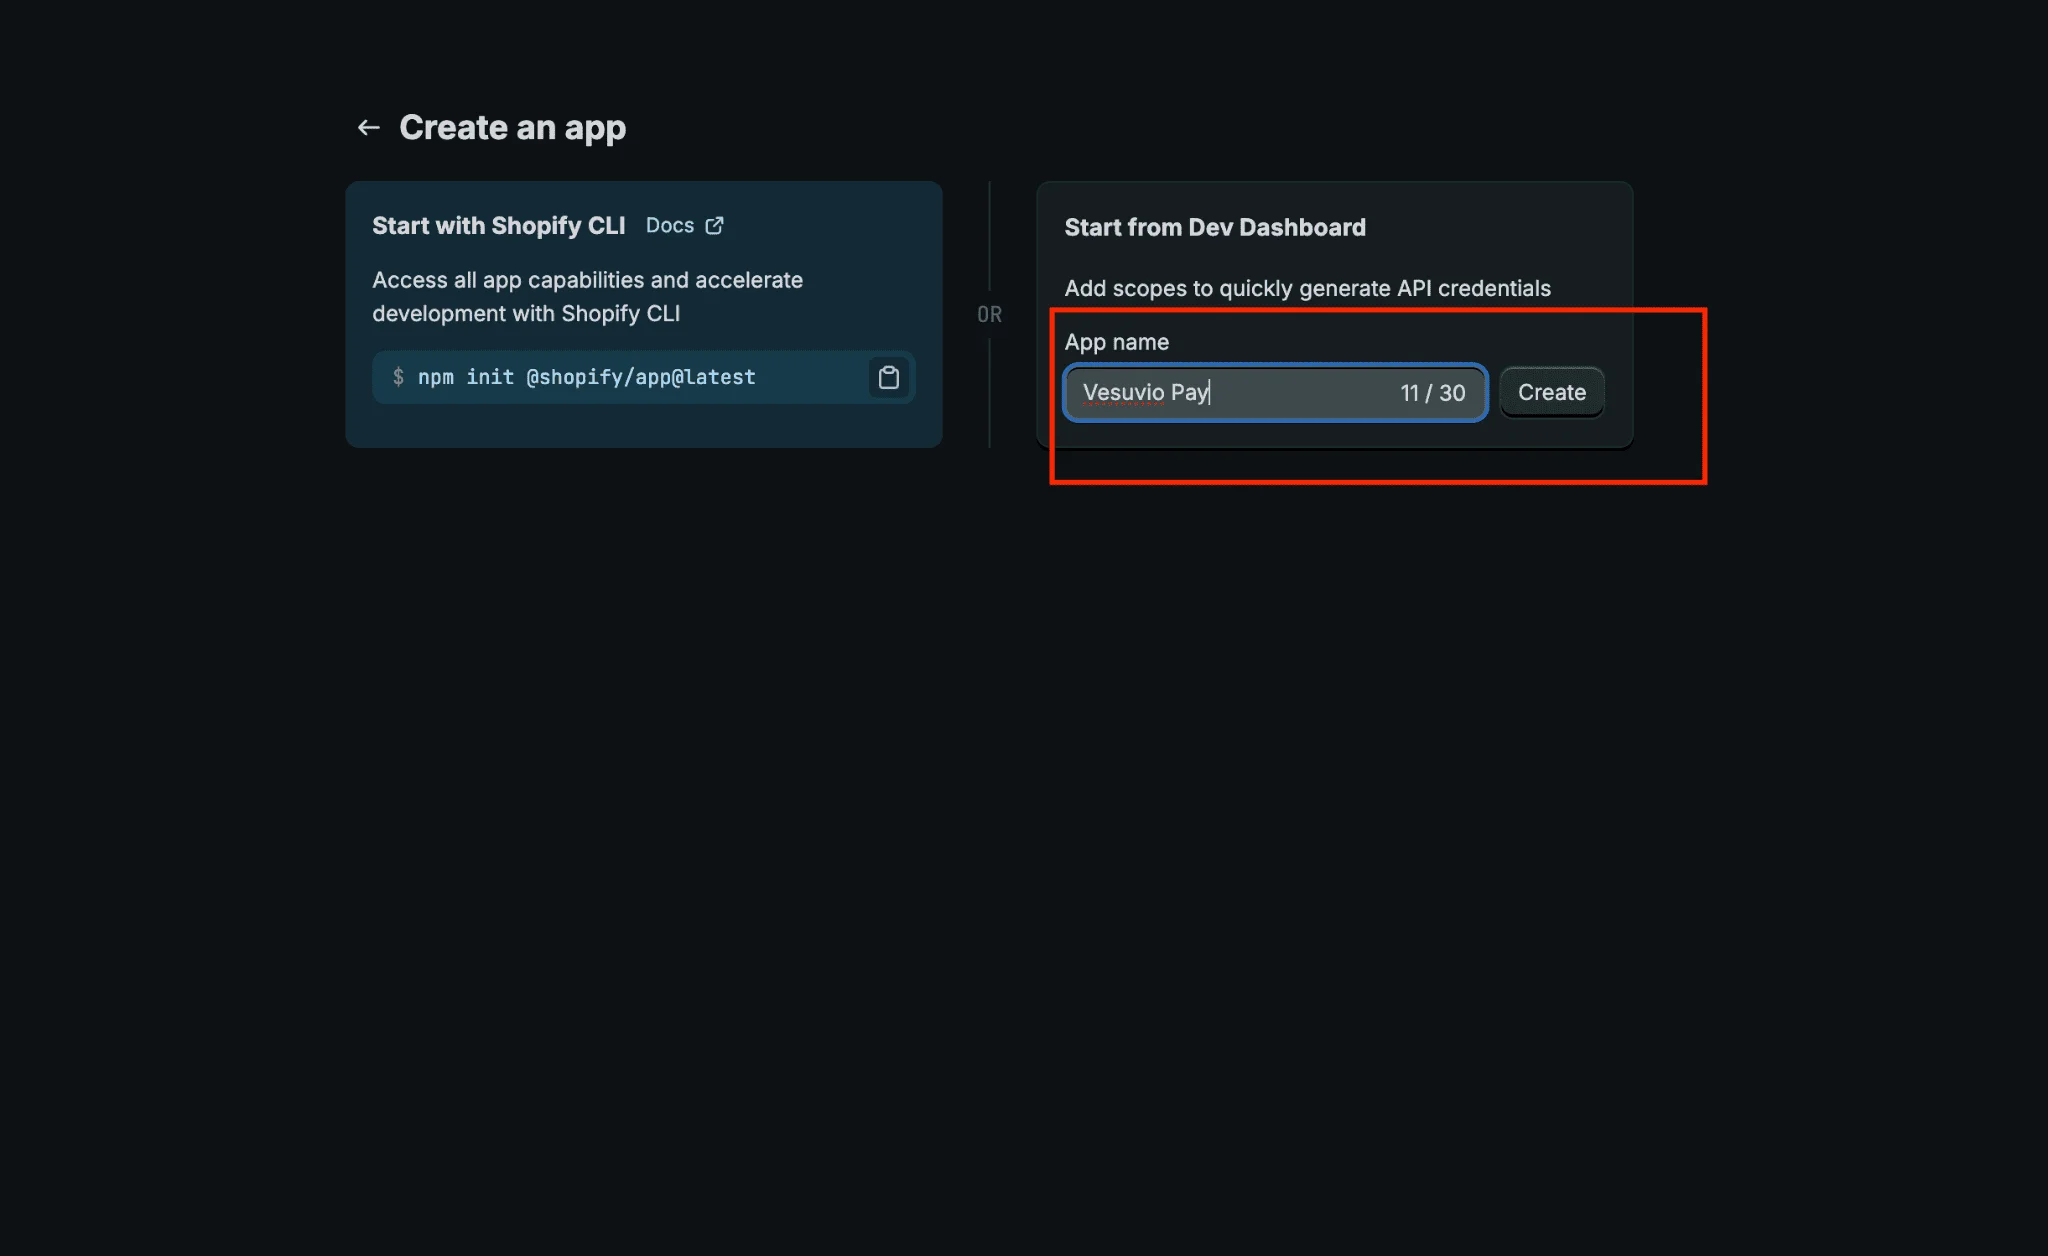The width and height of the screenshot is (2048, 1256).
Task: Click the Start from Dev Dashboard heading
Action: click(x=1215, y=227)
